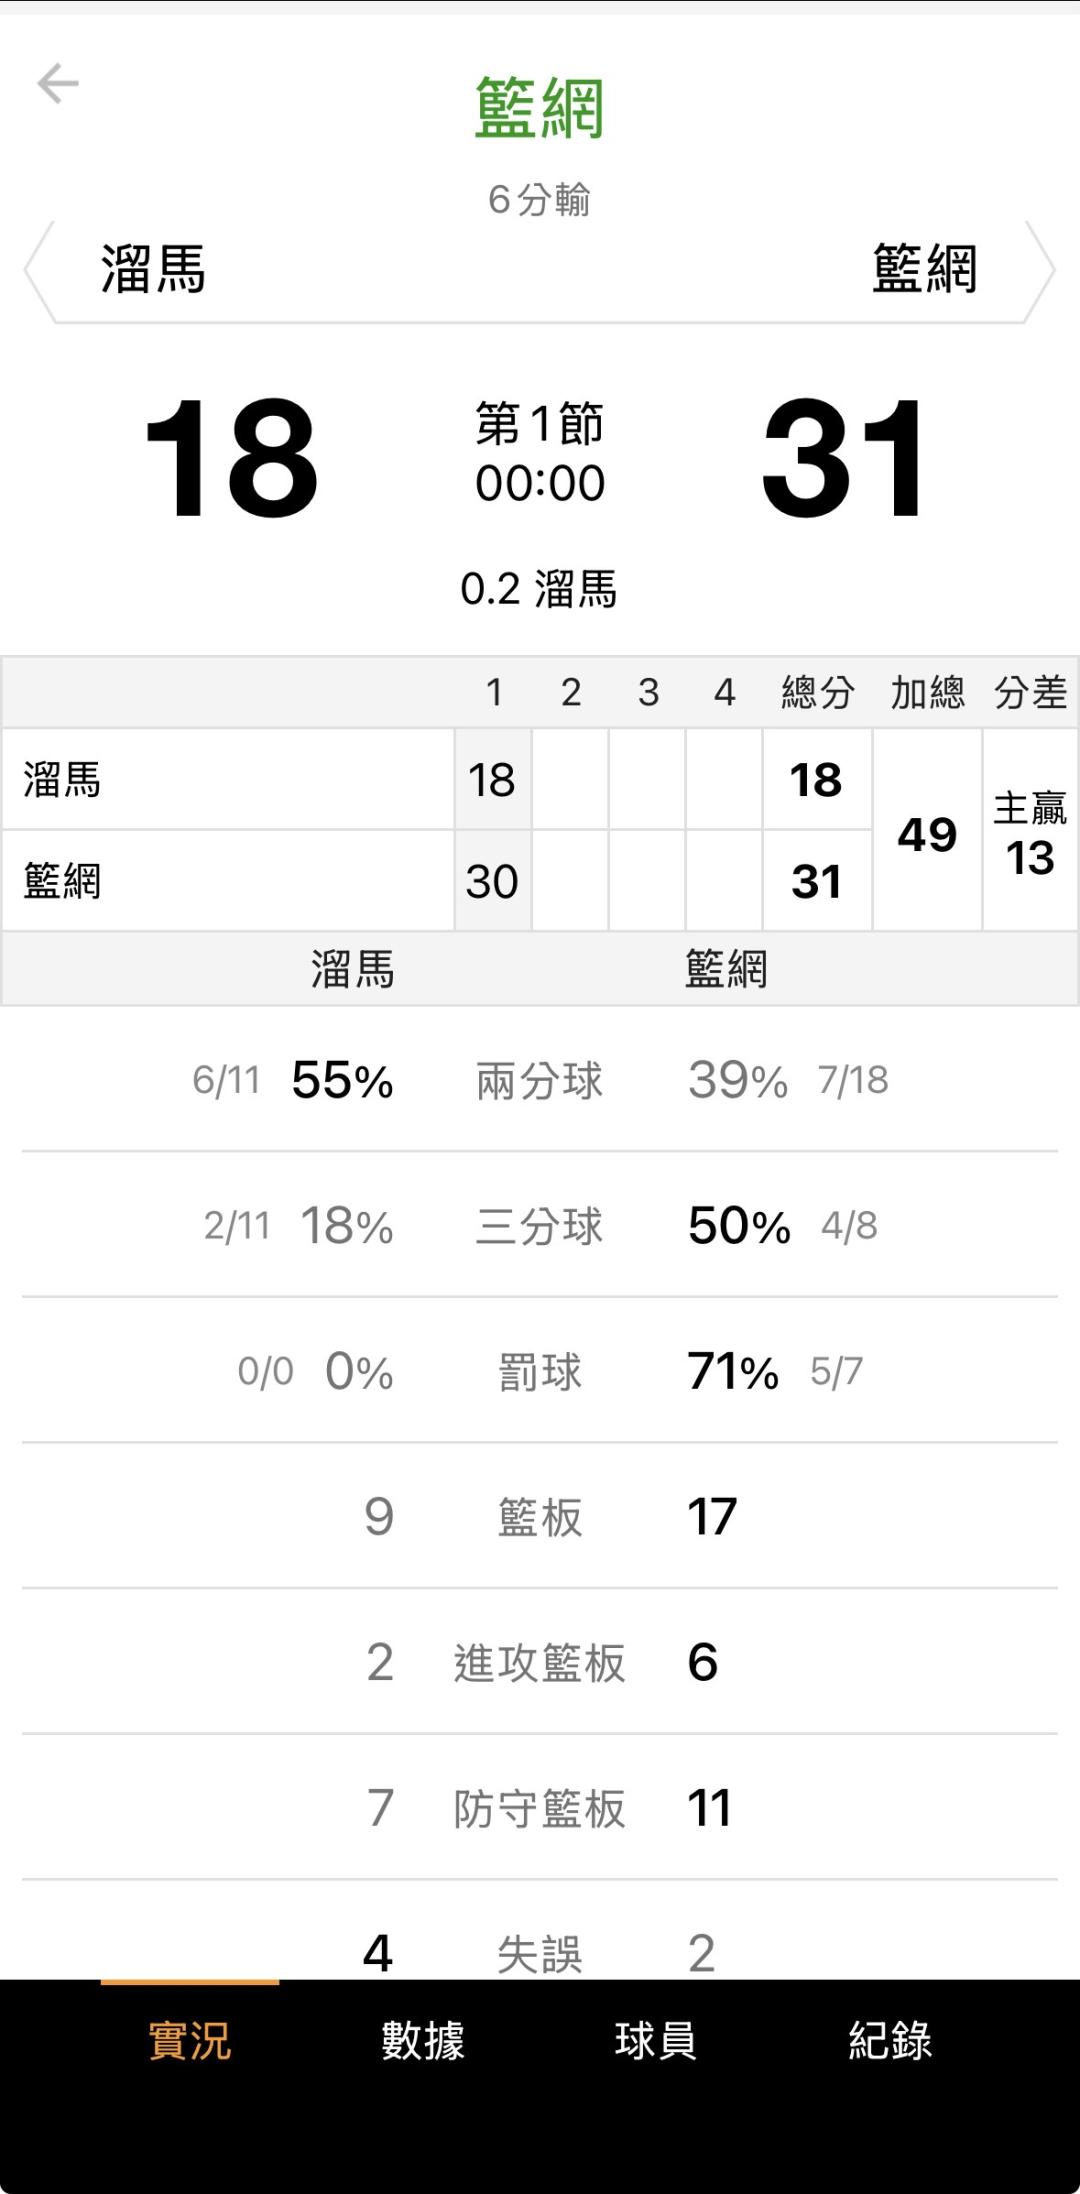Tap the 進攻籃板 stat row
Viewport: 1080px width, 2194px height.
tap(539, 1663)
